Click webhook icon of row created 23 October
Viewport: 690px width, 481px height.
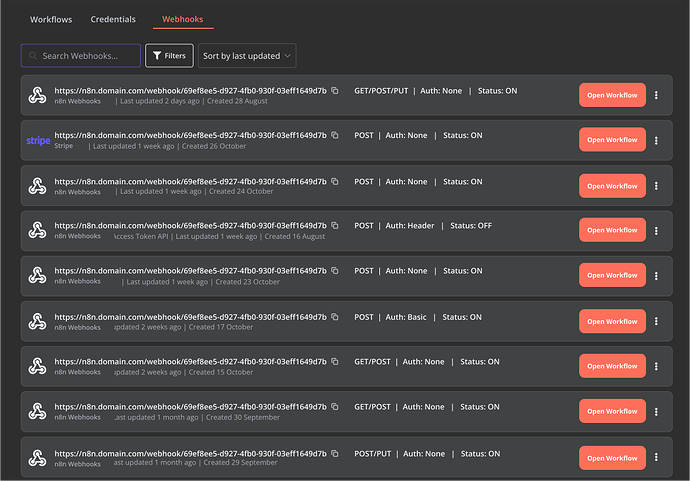(x=37, y=275)
